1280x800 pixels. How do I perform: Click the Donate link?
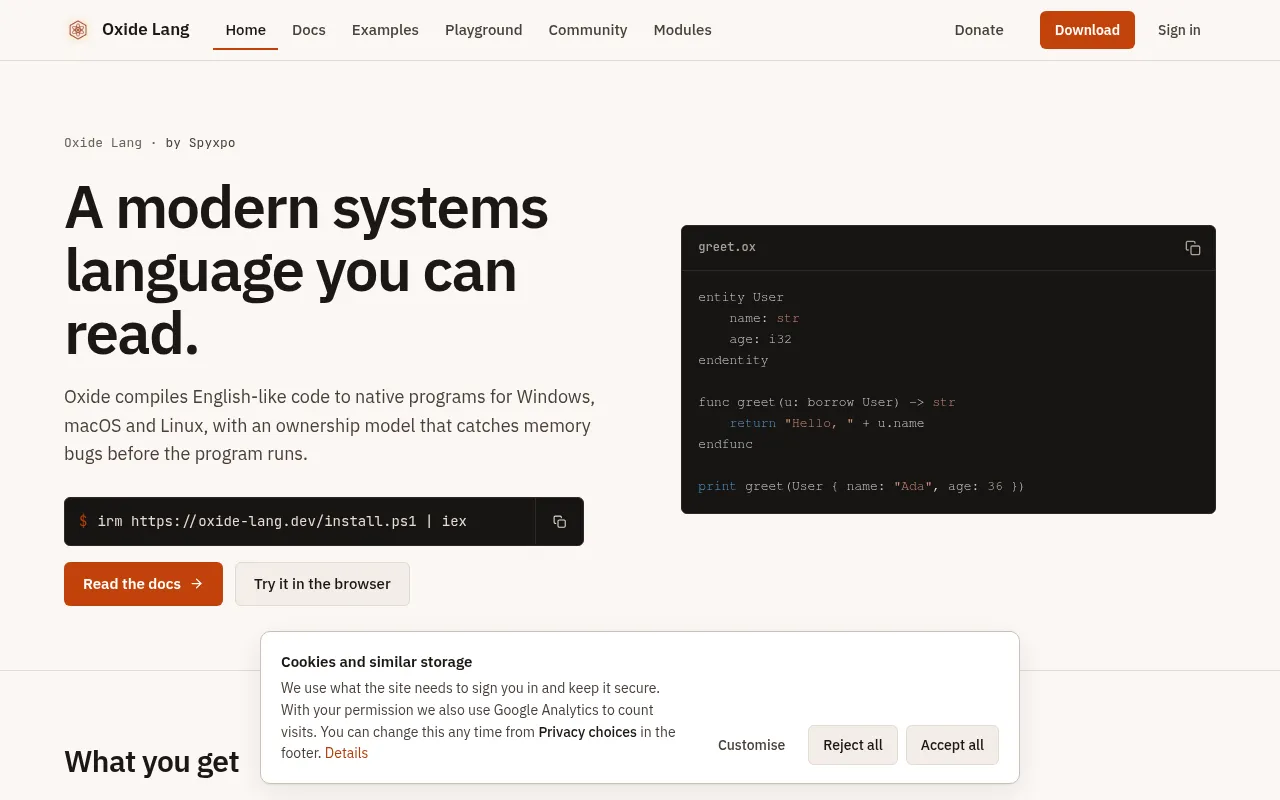979,30
